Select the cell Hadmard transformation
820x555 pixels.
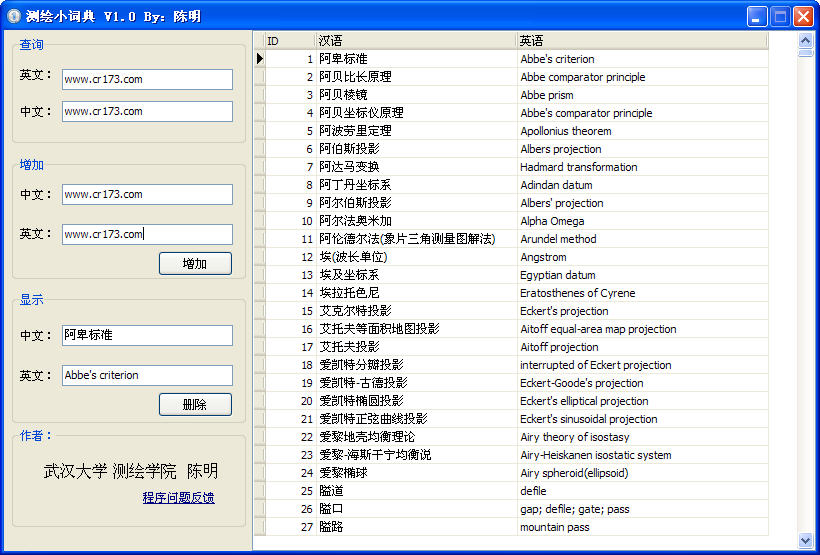coord(643,167)
